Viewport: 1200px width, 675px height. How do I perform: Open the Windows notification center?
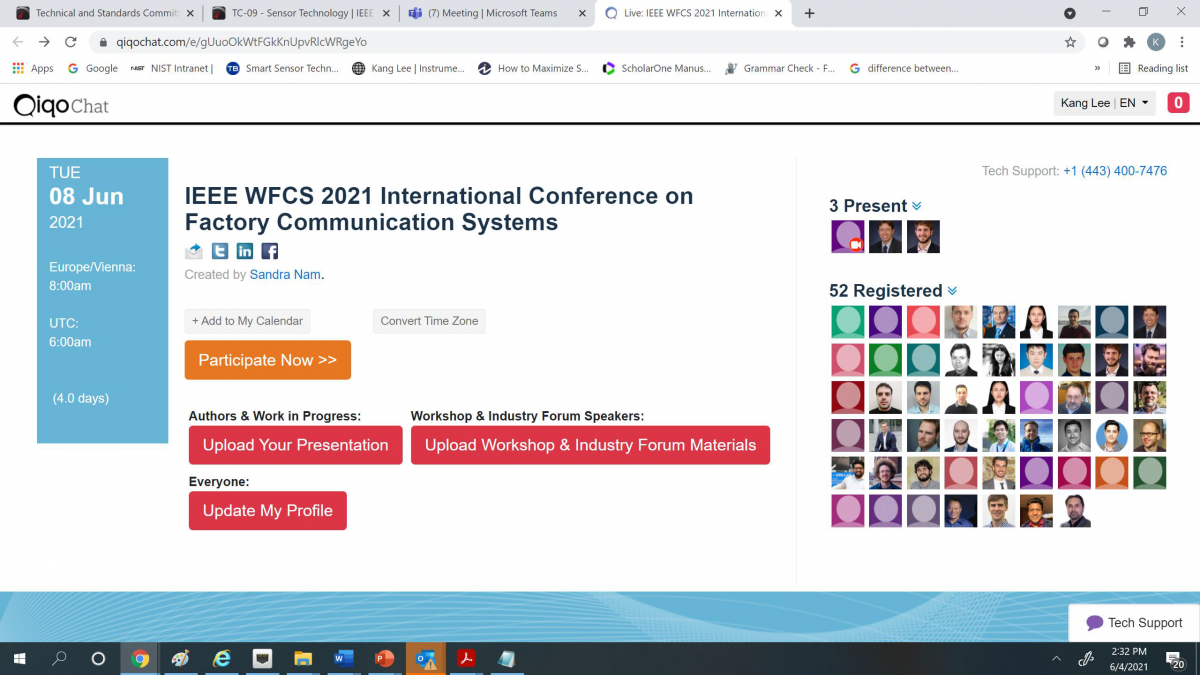point(1176,659)
